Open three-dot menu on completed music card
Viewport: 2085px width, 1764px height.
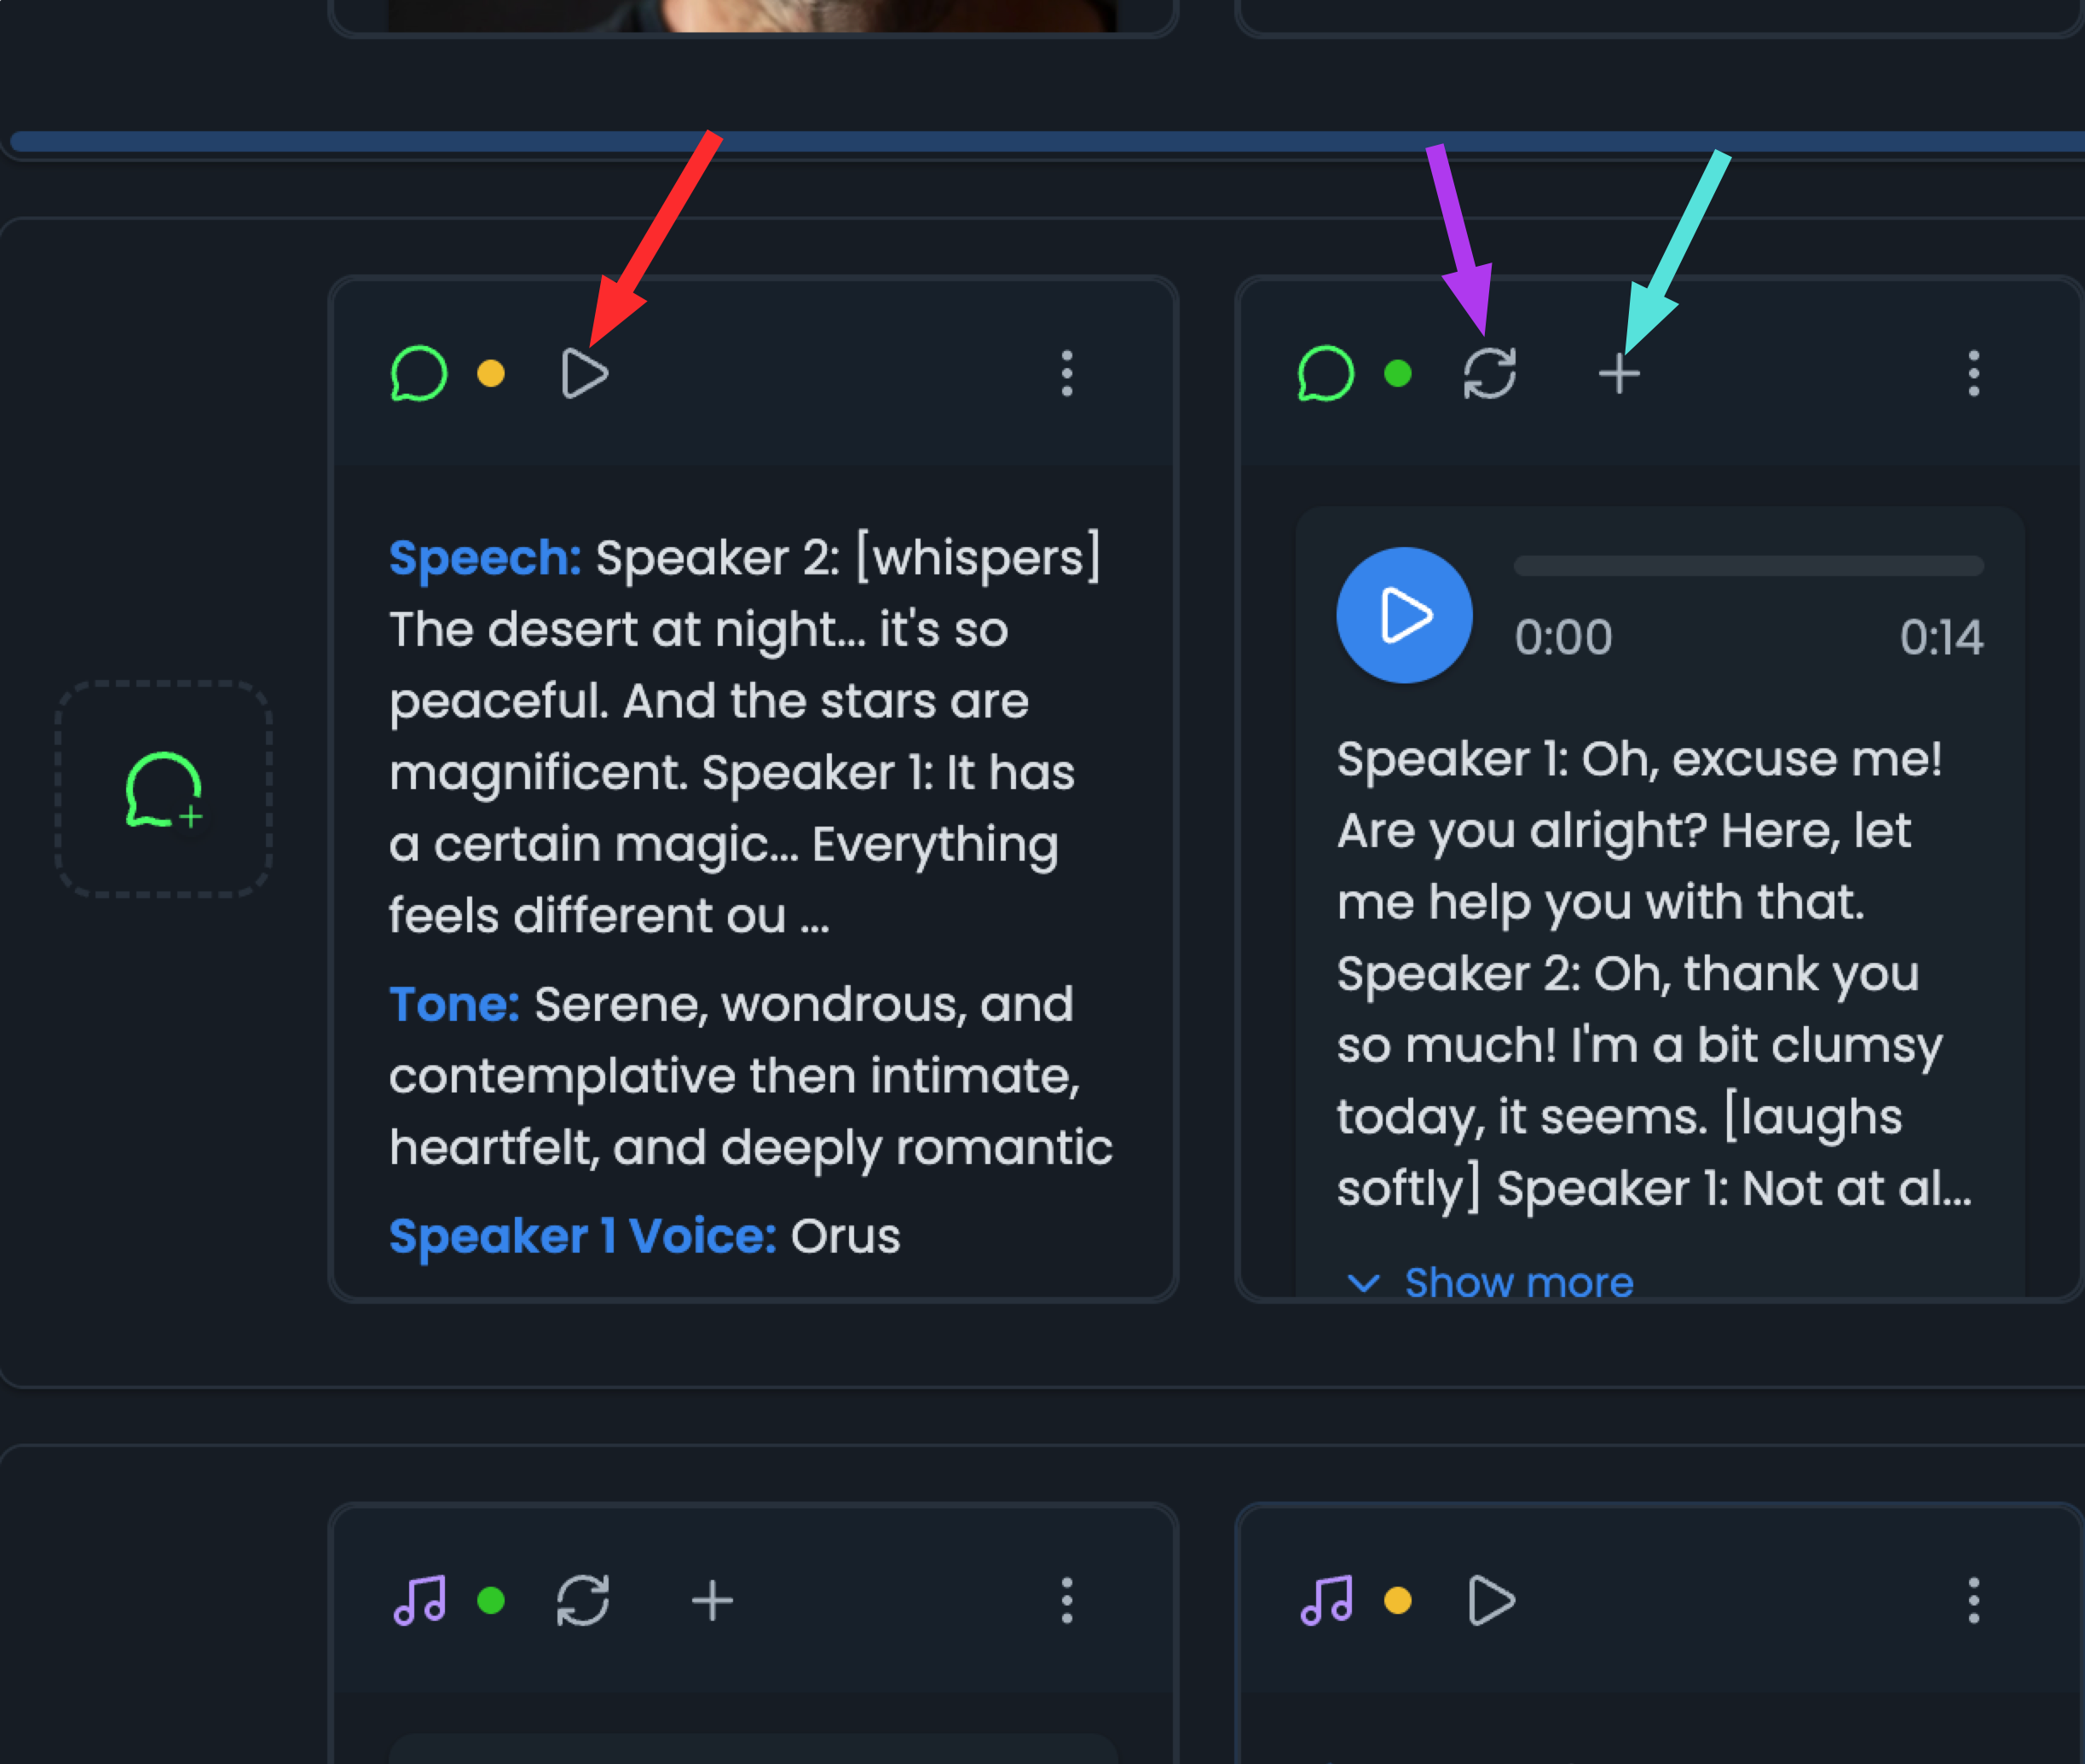click(1067, 1601)
